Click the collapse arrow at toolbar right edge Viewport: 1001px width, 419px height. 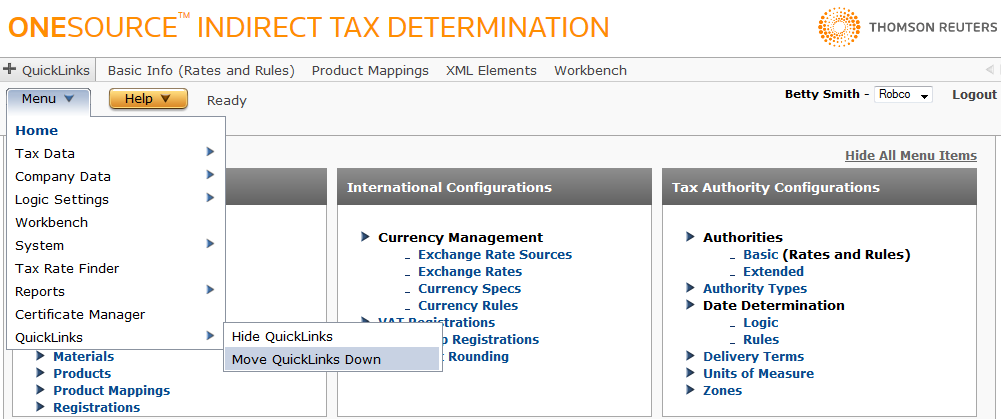(990, 70)
